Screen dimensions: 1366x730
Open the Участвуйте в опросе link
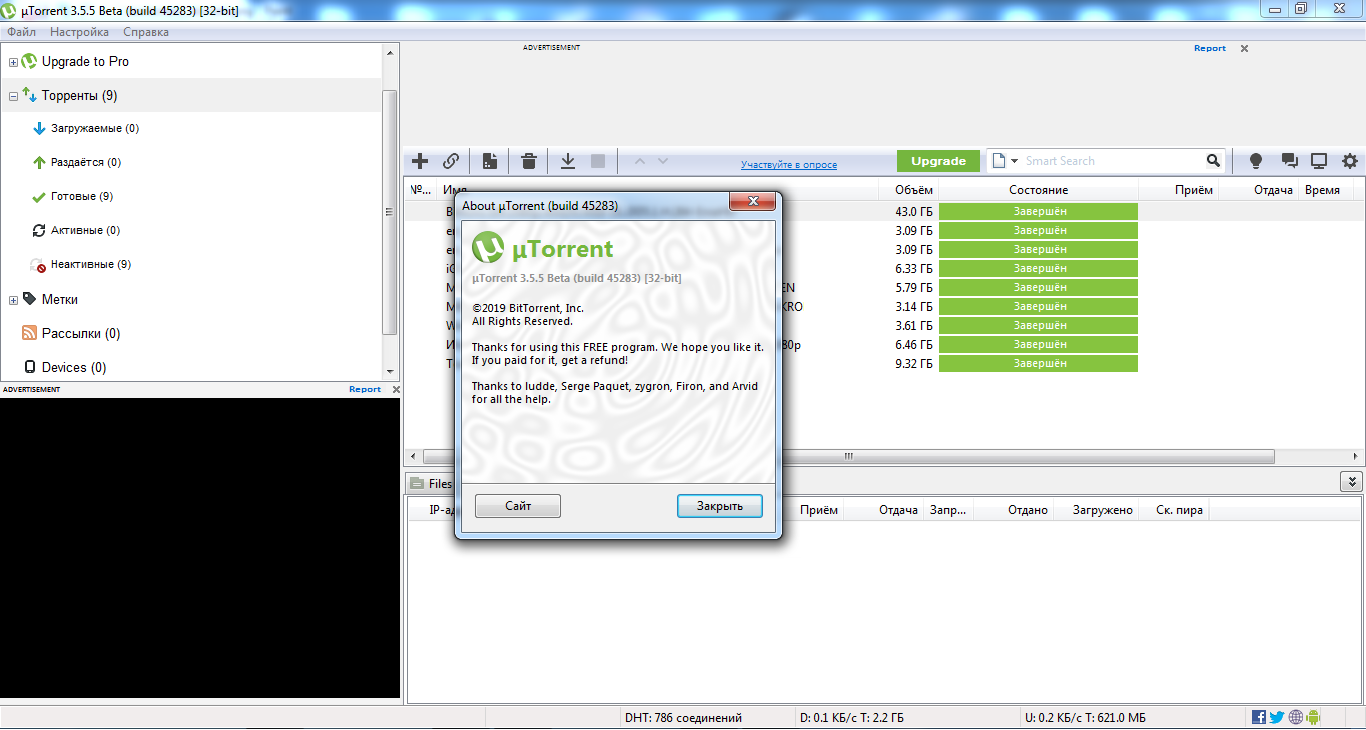coord(789,165)
